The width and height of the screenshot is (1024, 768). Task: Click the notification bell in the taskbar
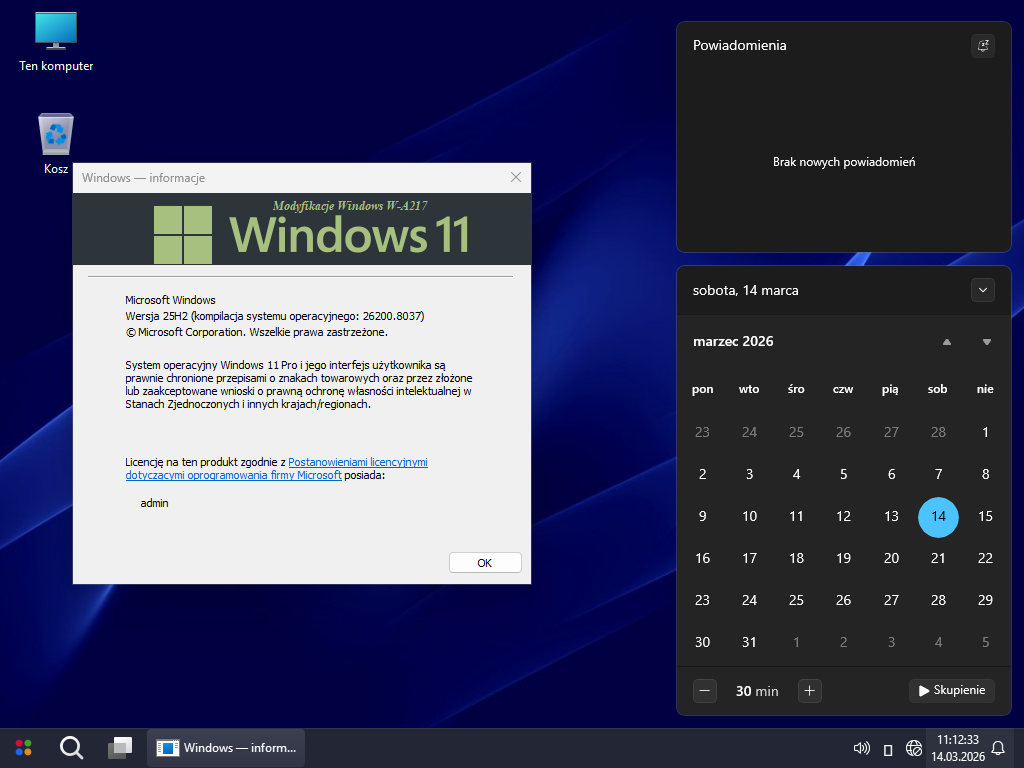[997, 748]
